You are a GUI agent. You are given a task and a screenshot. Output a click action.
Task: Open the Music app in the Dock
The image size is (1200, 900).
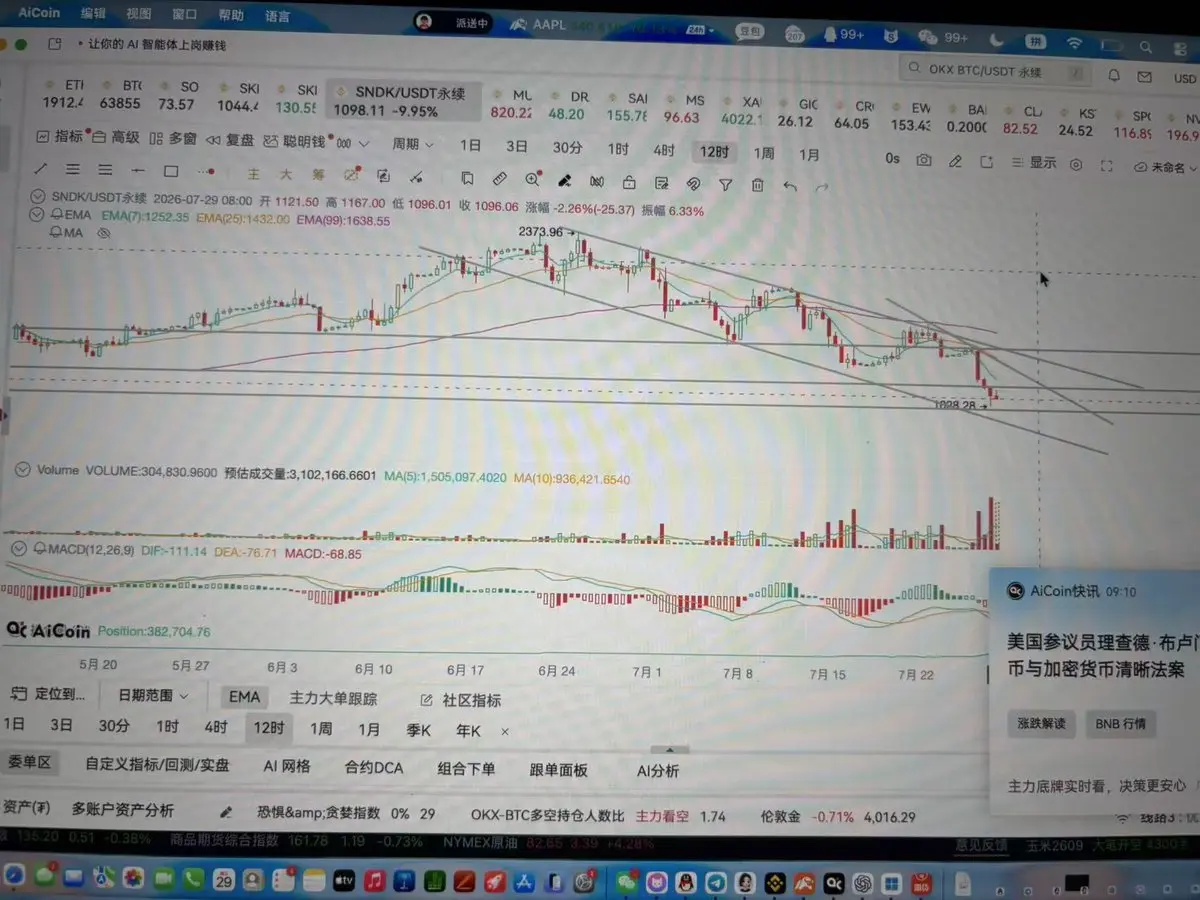click(x=375, y=880)
